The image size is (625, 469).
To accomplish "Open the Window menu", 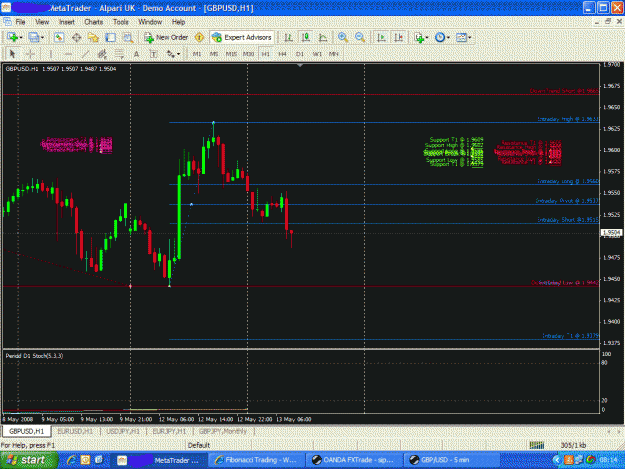I will coord(150,22).
